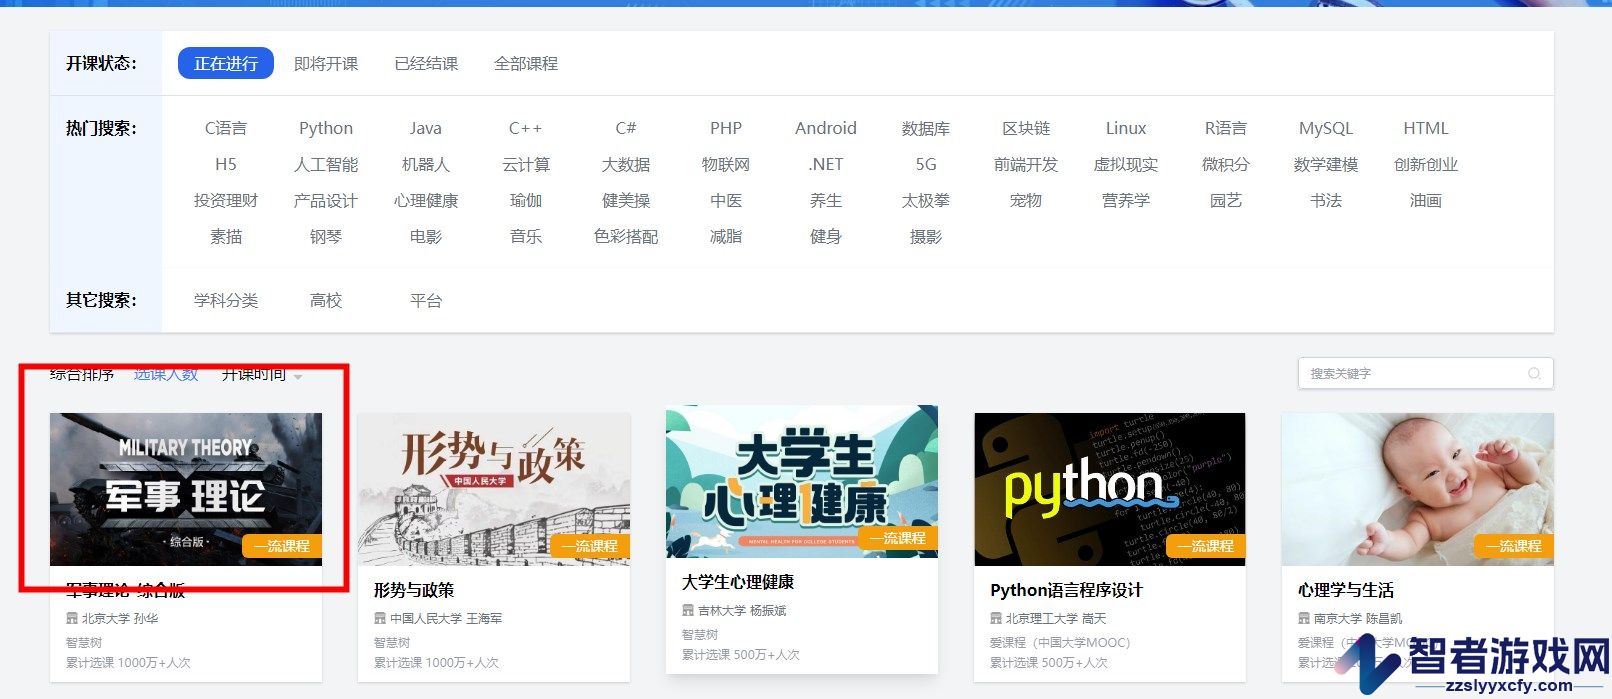Screen dimensions: 1612x699
Task: Search hot keyword C语言
Action: coord(226,128)
